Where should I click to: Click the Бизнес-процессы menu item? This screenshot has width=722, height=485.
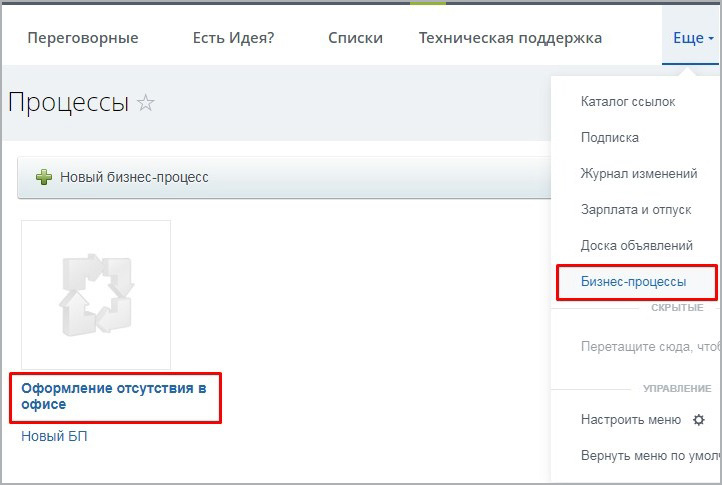[x=634, y=282]
